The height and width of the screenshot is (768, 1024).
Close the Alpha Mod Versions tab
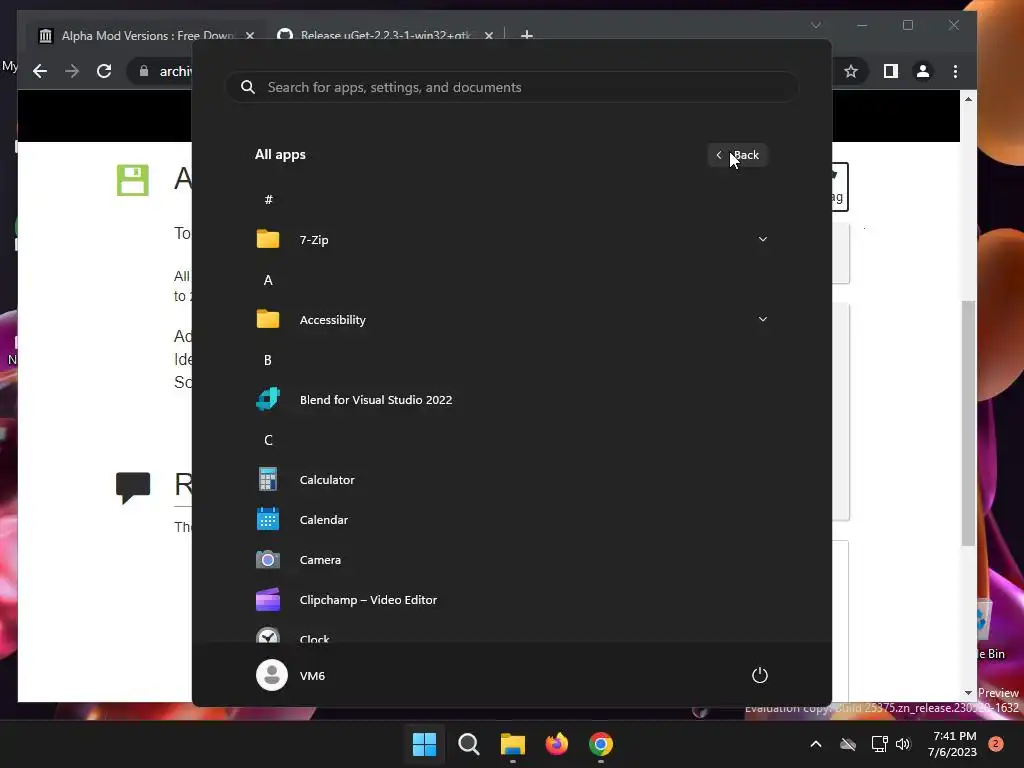[x=249, y=35]
